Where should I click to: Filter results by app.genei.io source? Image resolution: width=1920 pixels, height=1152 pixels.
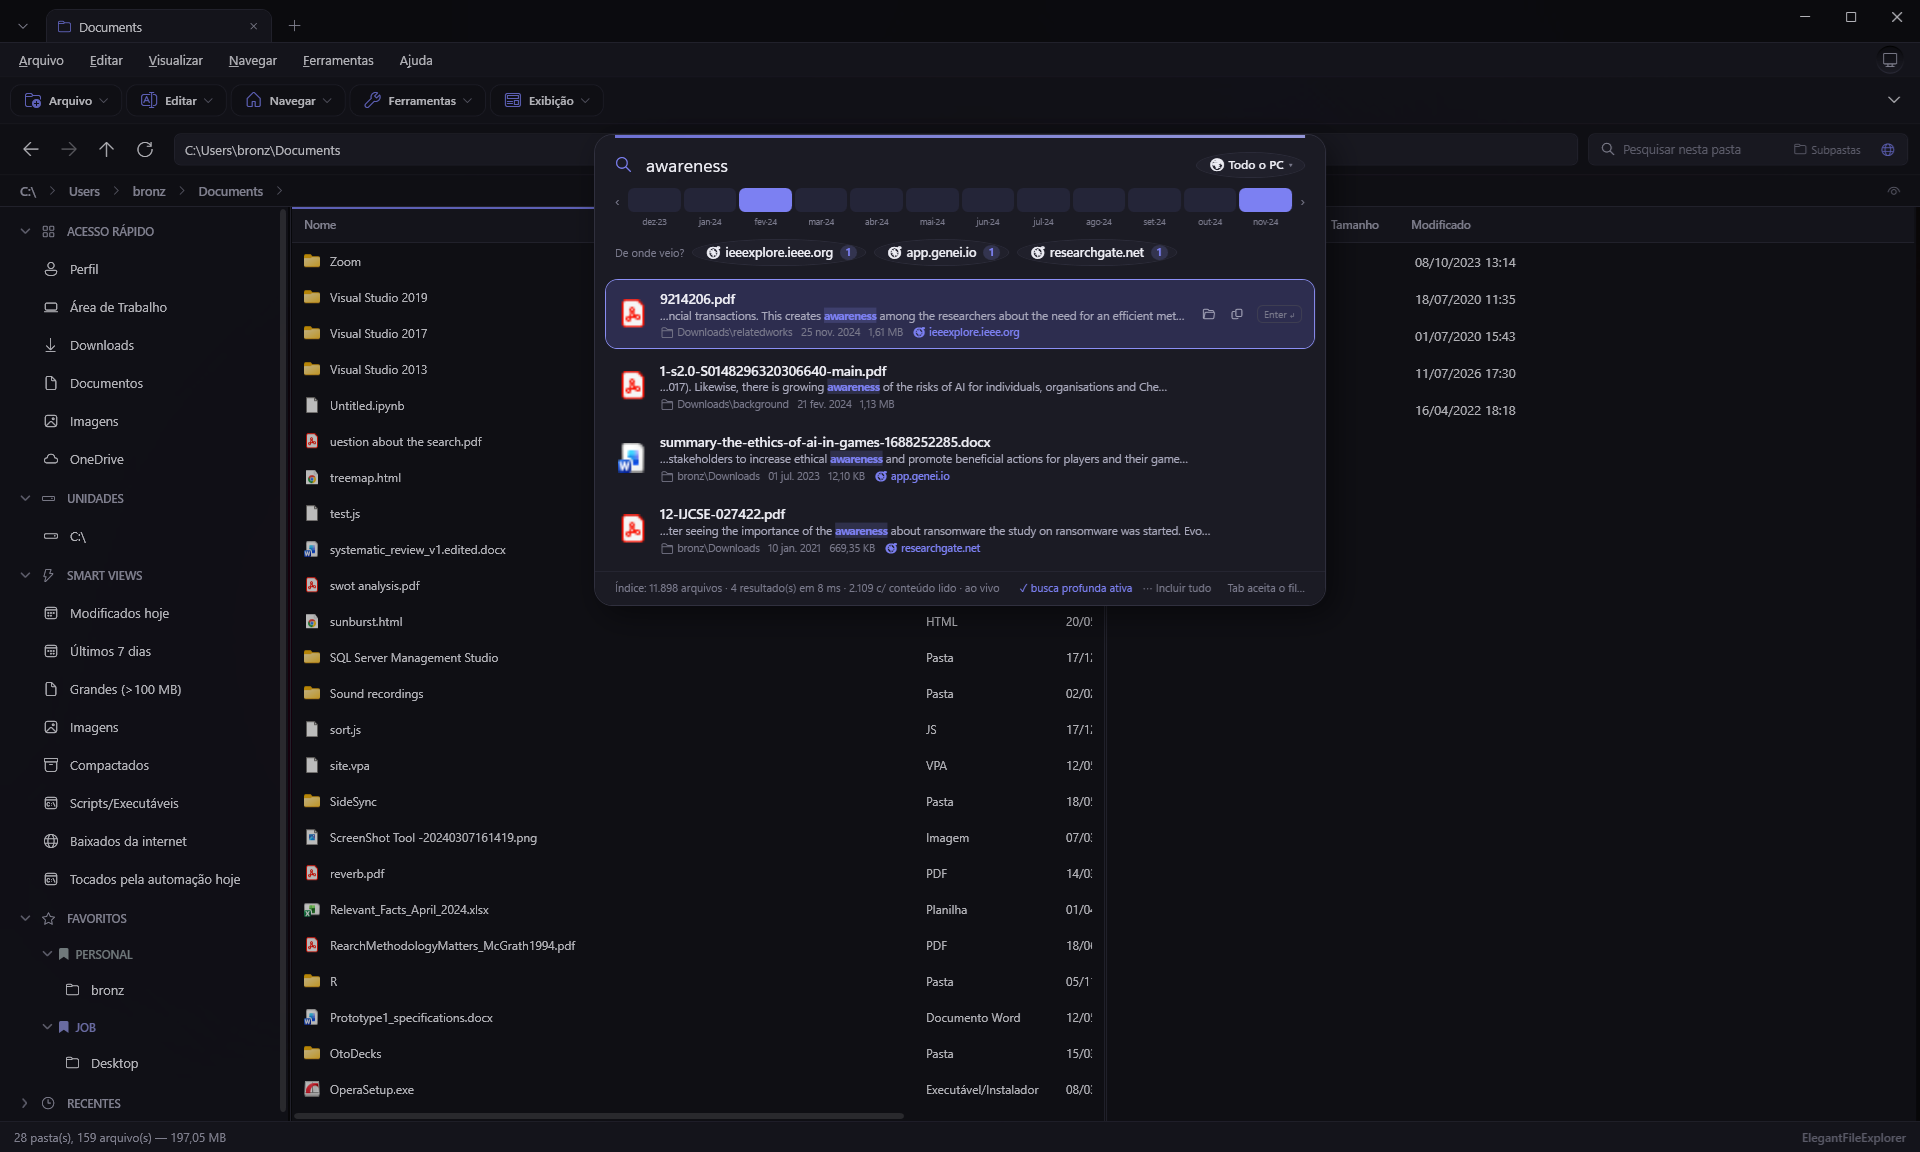tap(943, 253)
